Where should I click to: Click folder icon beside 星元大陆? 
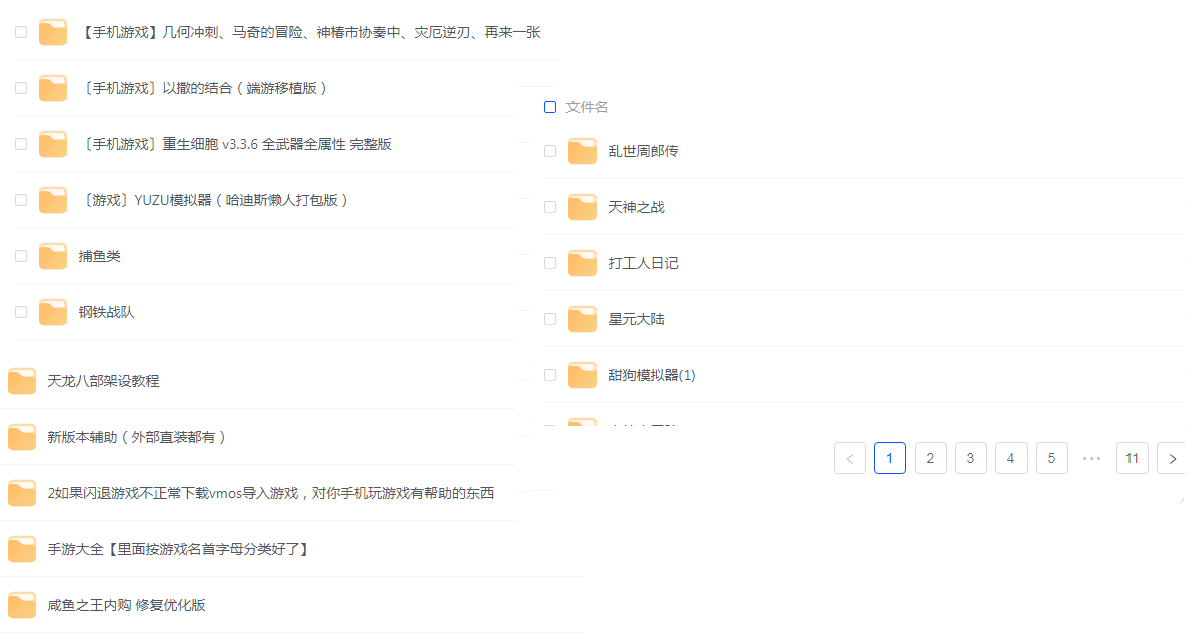coord(582,319)
